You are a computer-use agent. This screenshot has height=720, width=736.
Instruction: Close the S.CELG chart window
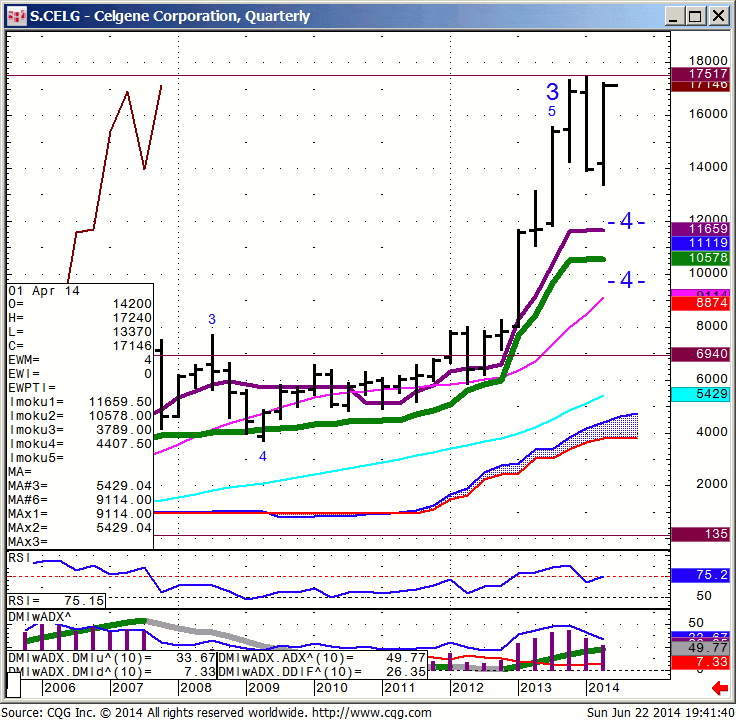pyautogui.click(x=718, y=16)
